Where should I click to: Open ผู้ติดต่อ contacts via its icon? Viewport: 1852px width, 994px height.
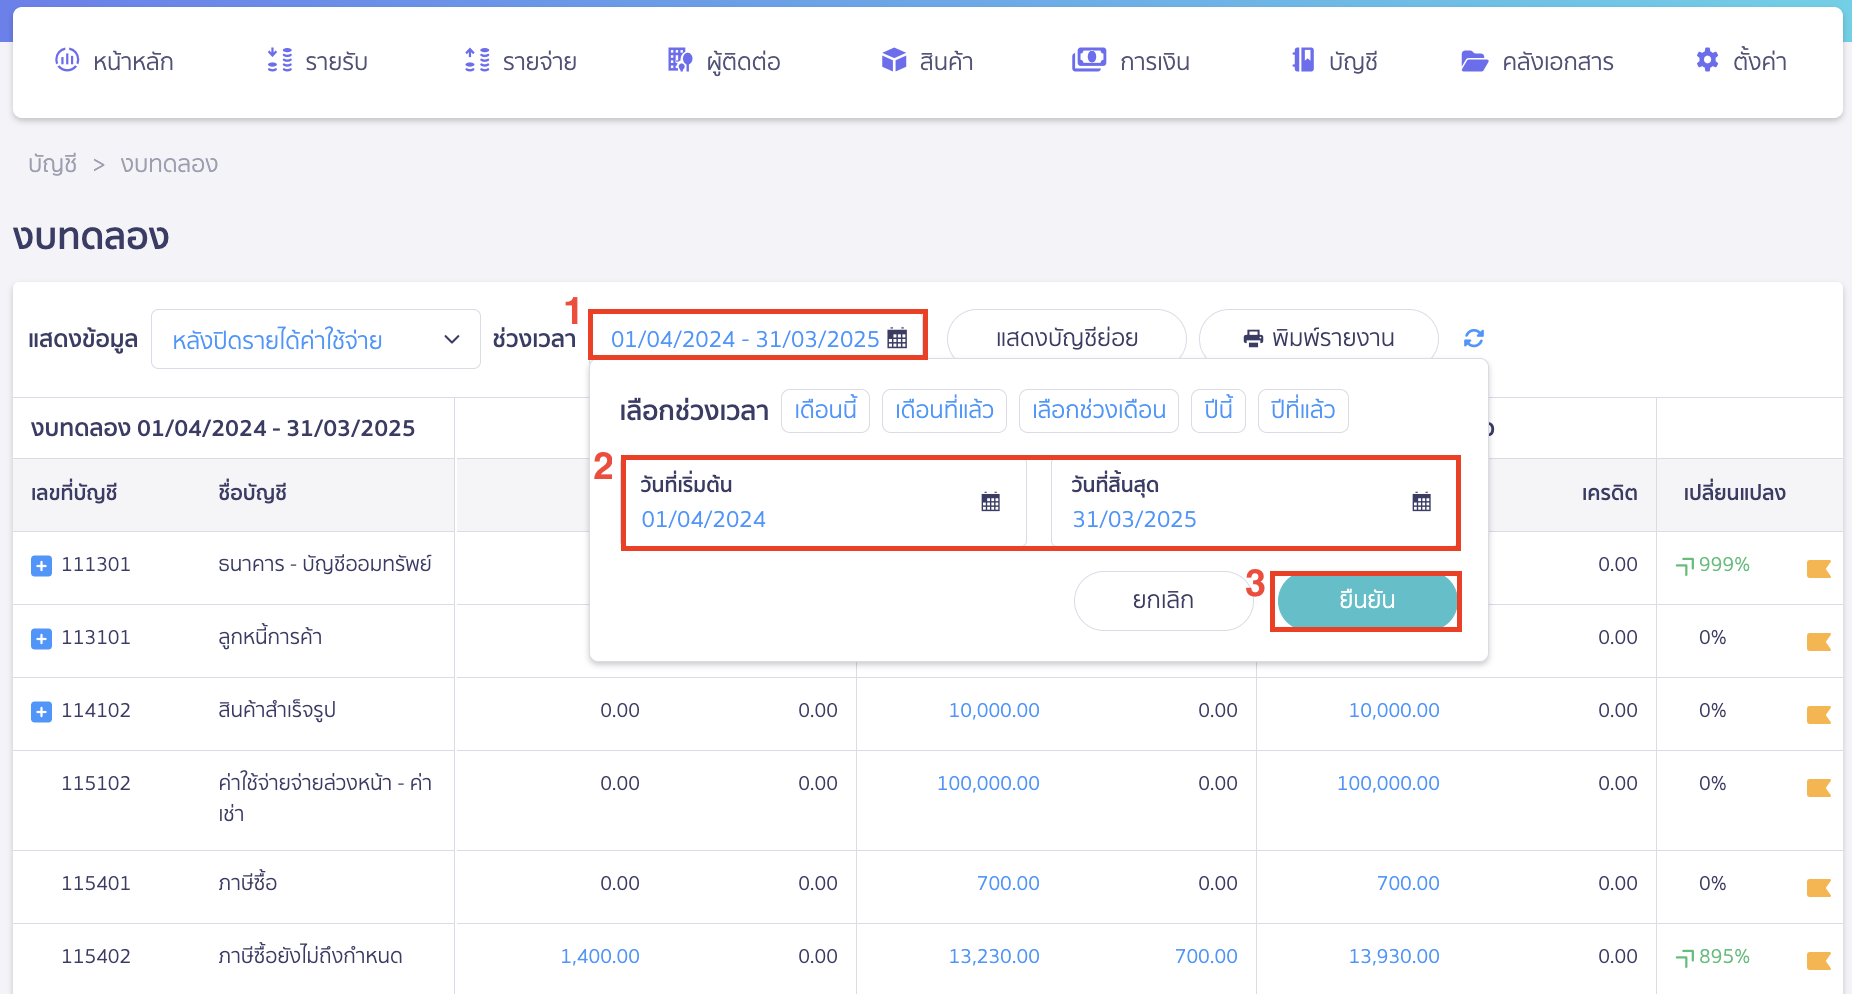pos(679,60)
